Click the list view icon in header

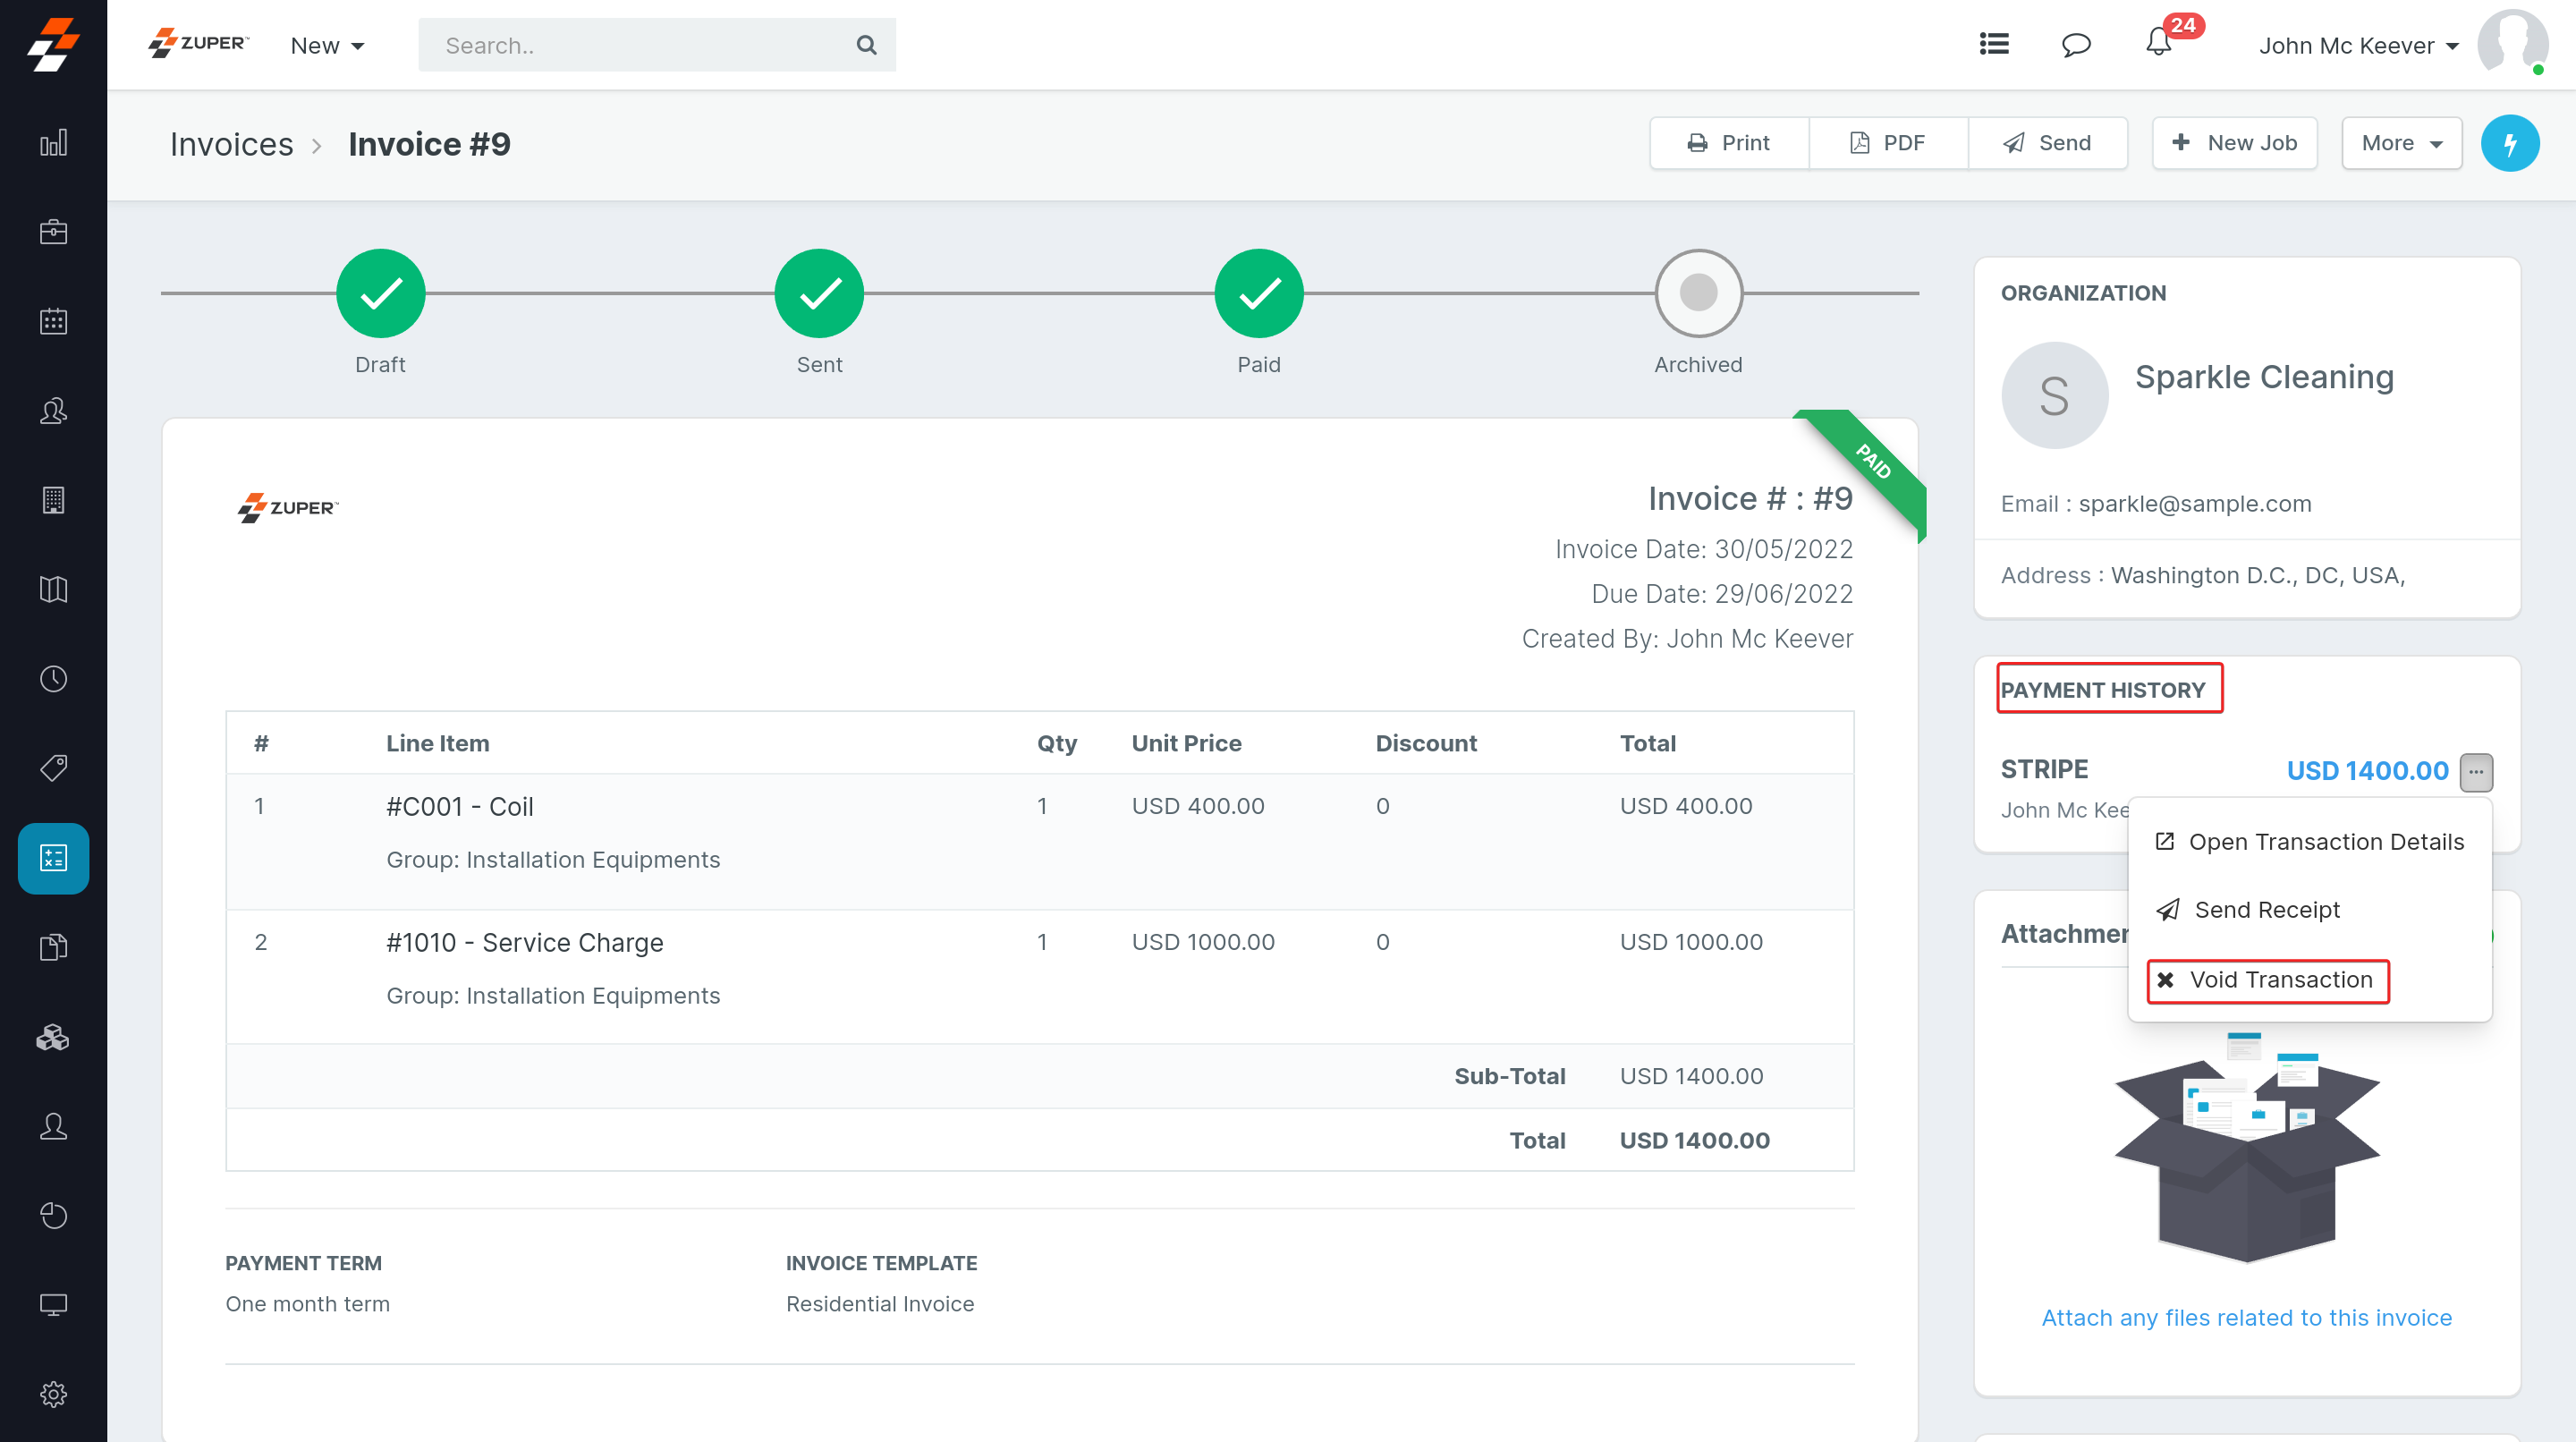(1994, 44)
